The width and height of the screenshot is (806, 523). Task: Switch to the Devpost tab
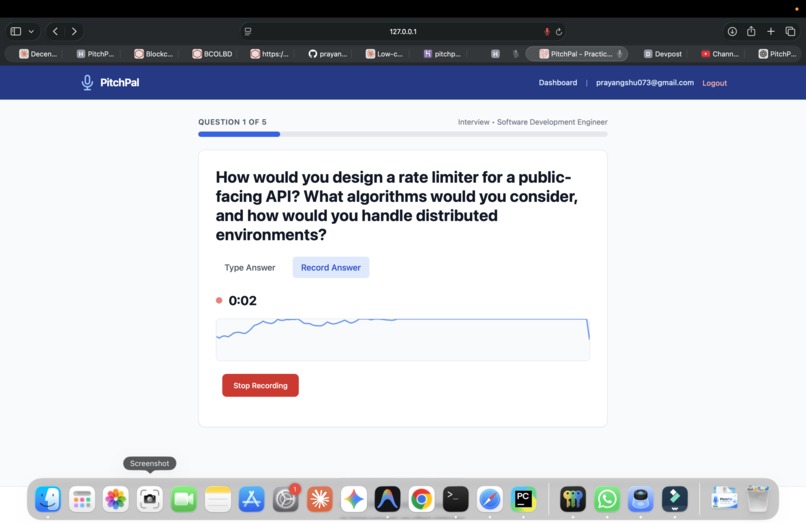pyautogui.click(x=663, y=53)
